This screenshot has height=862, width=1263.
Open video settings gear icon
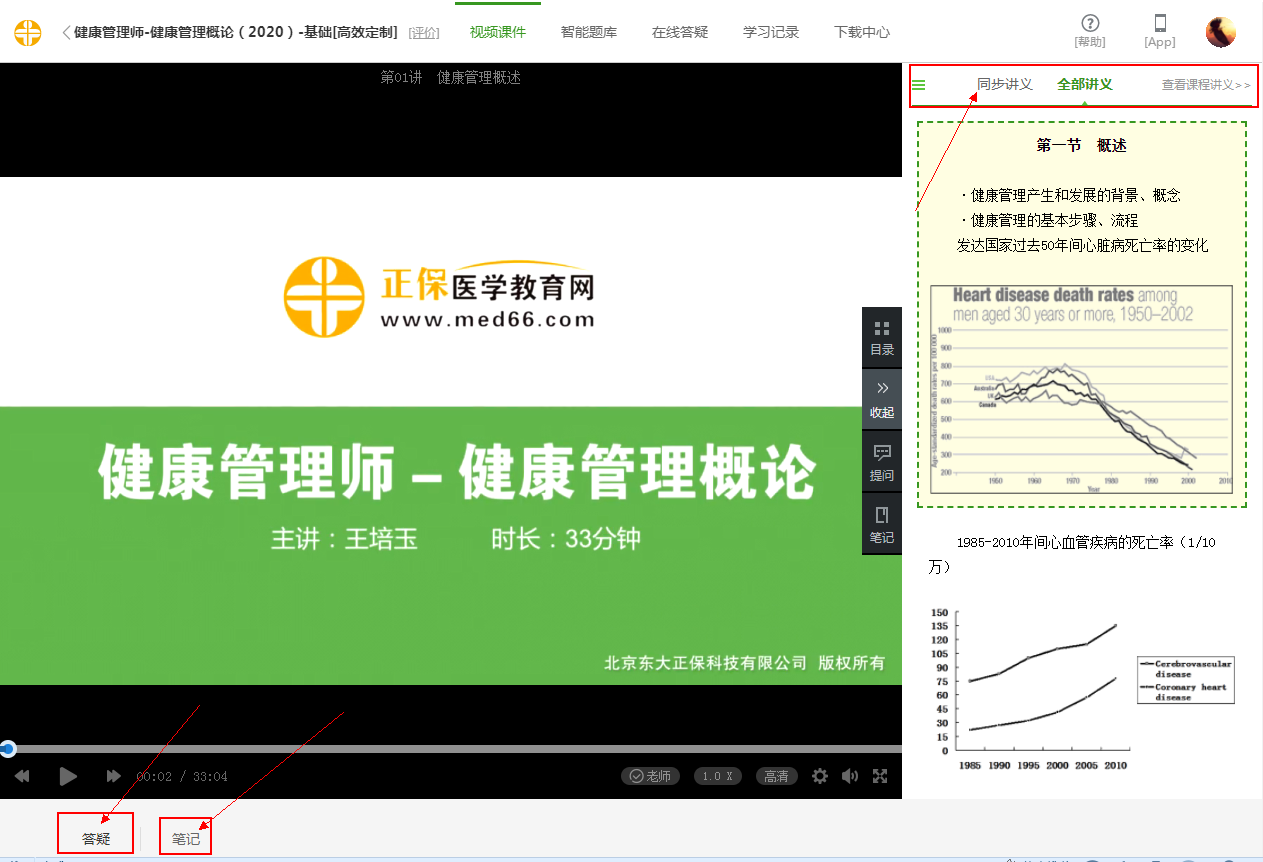pos(820,776)
